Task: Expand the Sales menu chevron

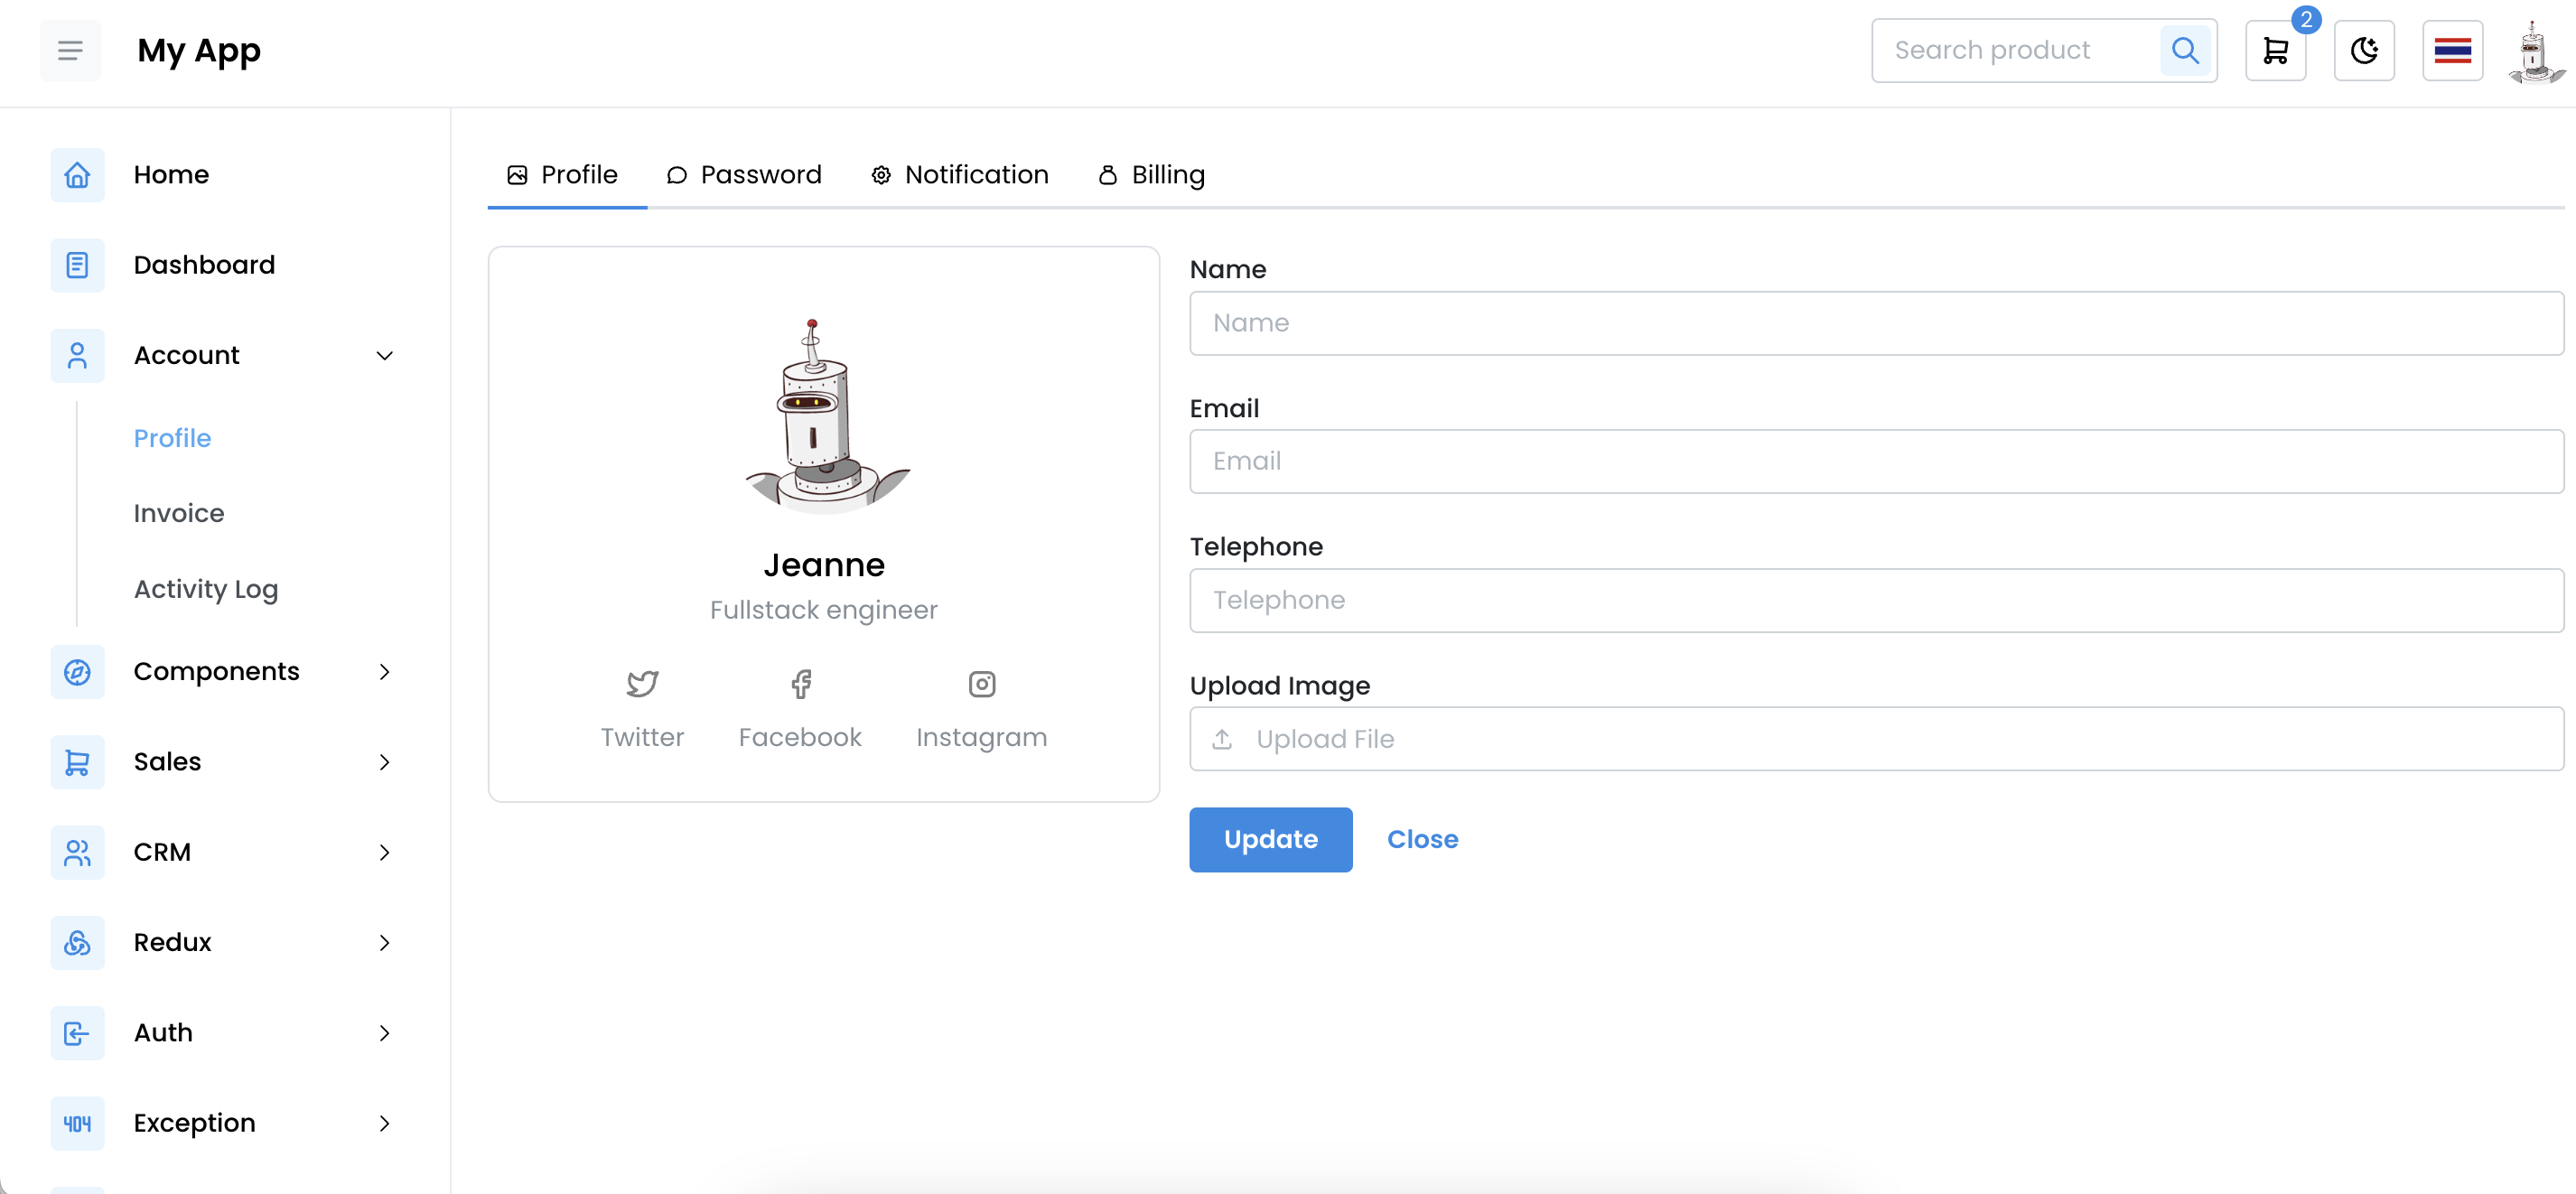Action: click(x=384, y=762)
